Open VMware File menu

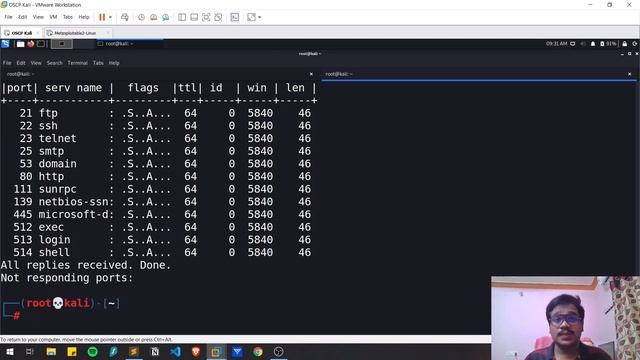(8, 17)
